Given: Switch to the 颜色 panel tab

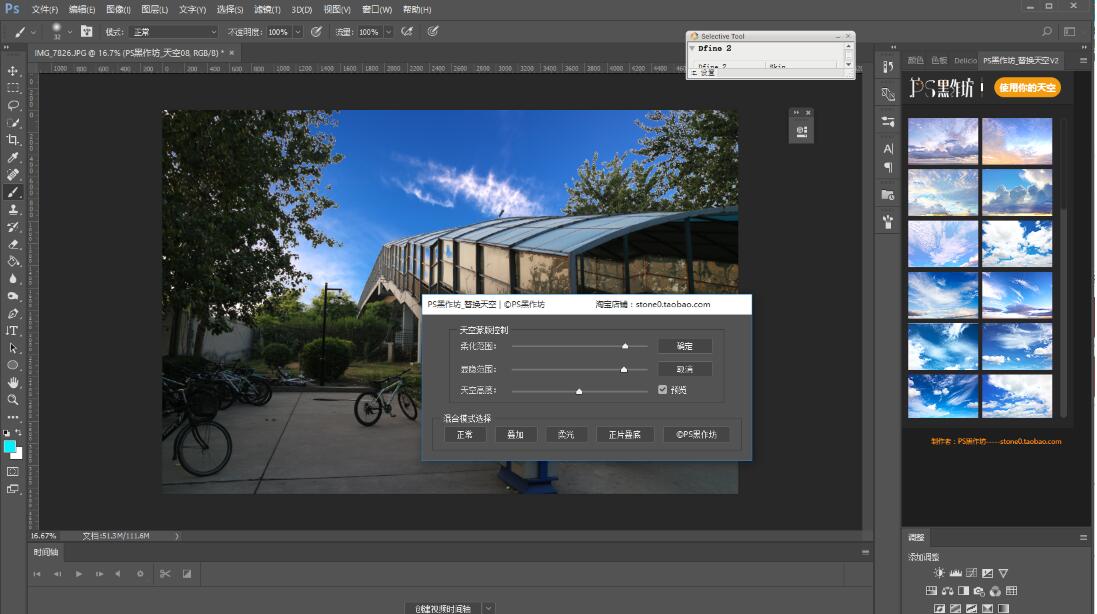Looking at the screenshot, I should click(915, 60).
